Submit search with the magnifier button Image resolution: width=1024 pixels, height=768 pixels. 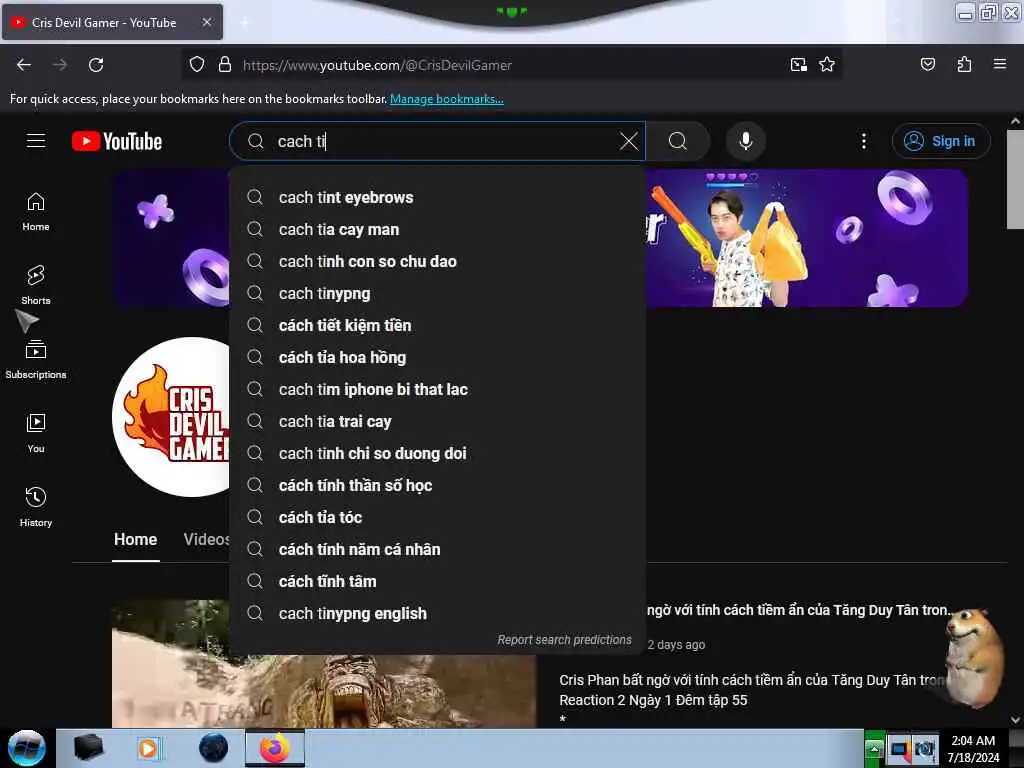point(678,140)
